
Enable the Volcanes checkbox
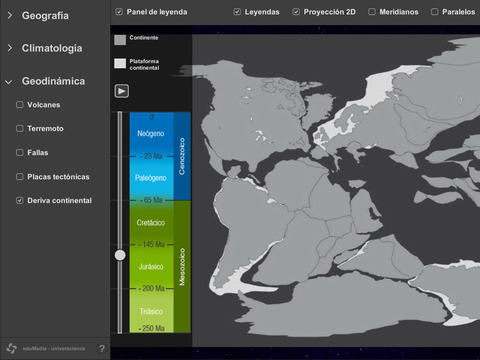pyautogui.click(x=20, y=105)
